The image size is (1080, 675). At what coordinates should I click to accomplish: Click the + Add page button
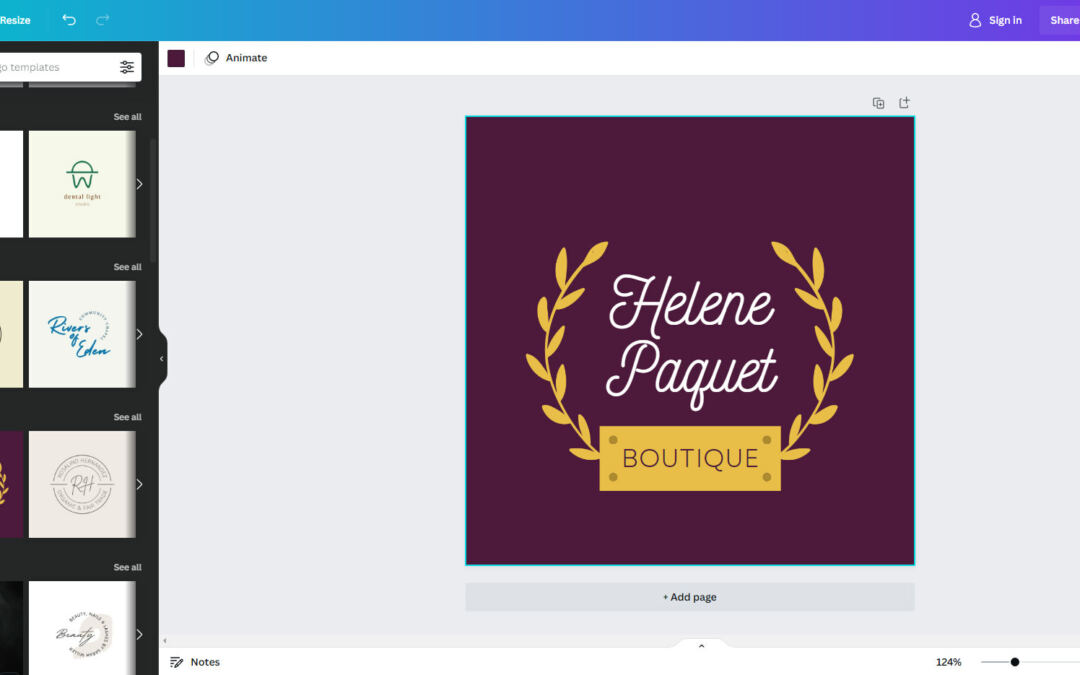(689, 597)
